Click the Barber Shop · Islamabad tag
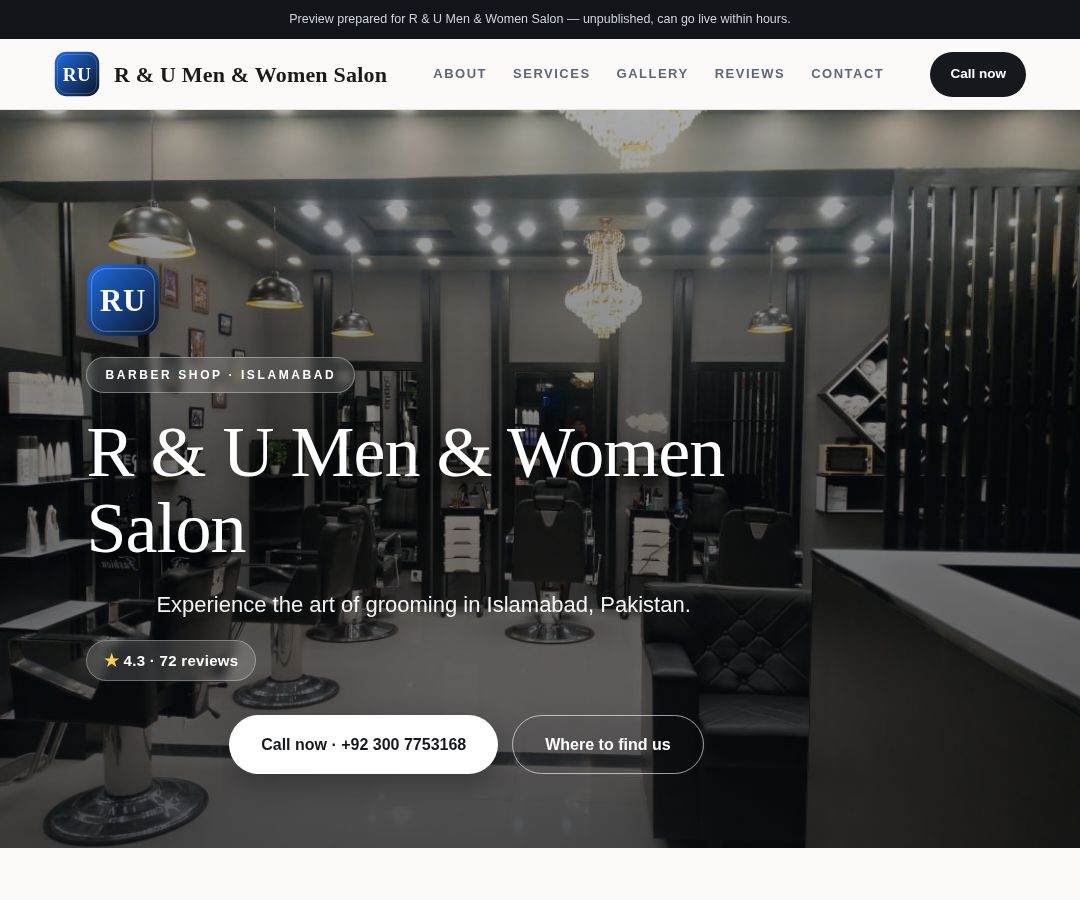The image size is (1080, 900). pos(220,375)
